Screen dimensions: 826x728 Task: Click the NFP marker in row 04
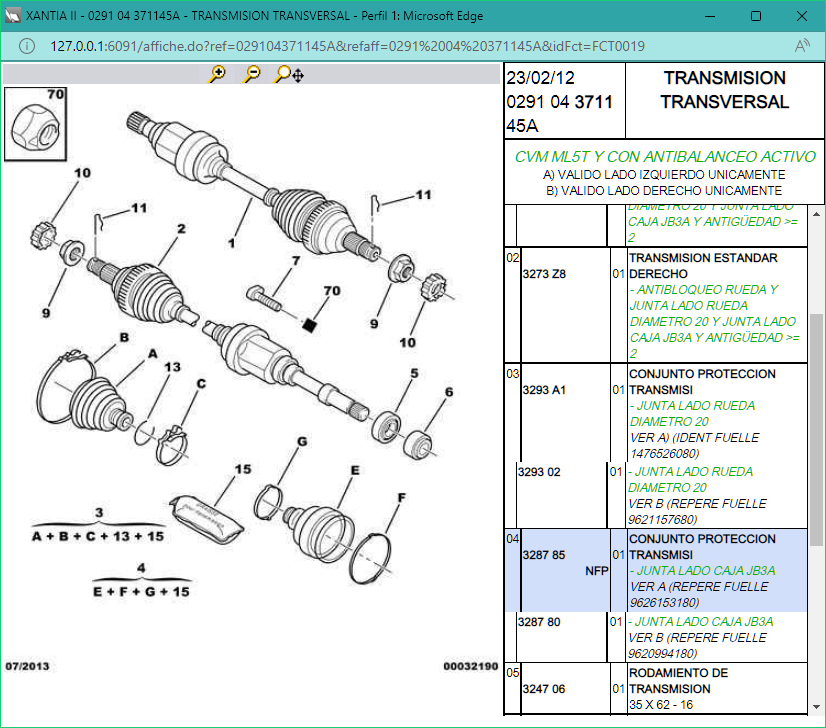pos(596,571)
